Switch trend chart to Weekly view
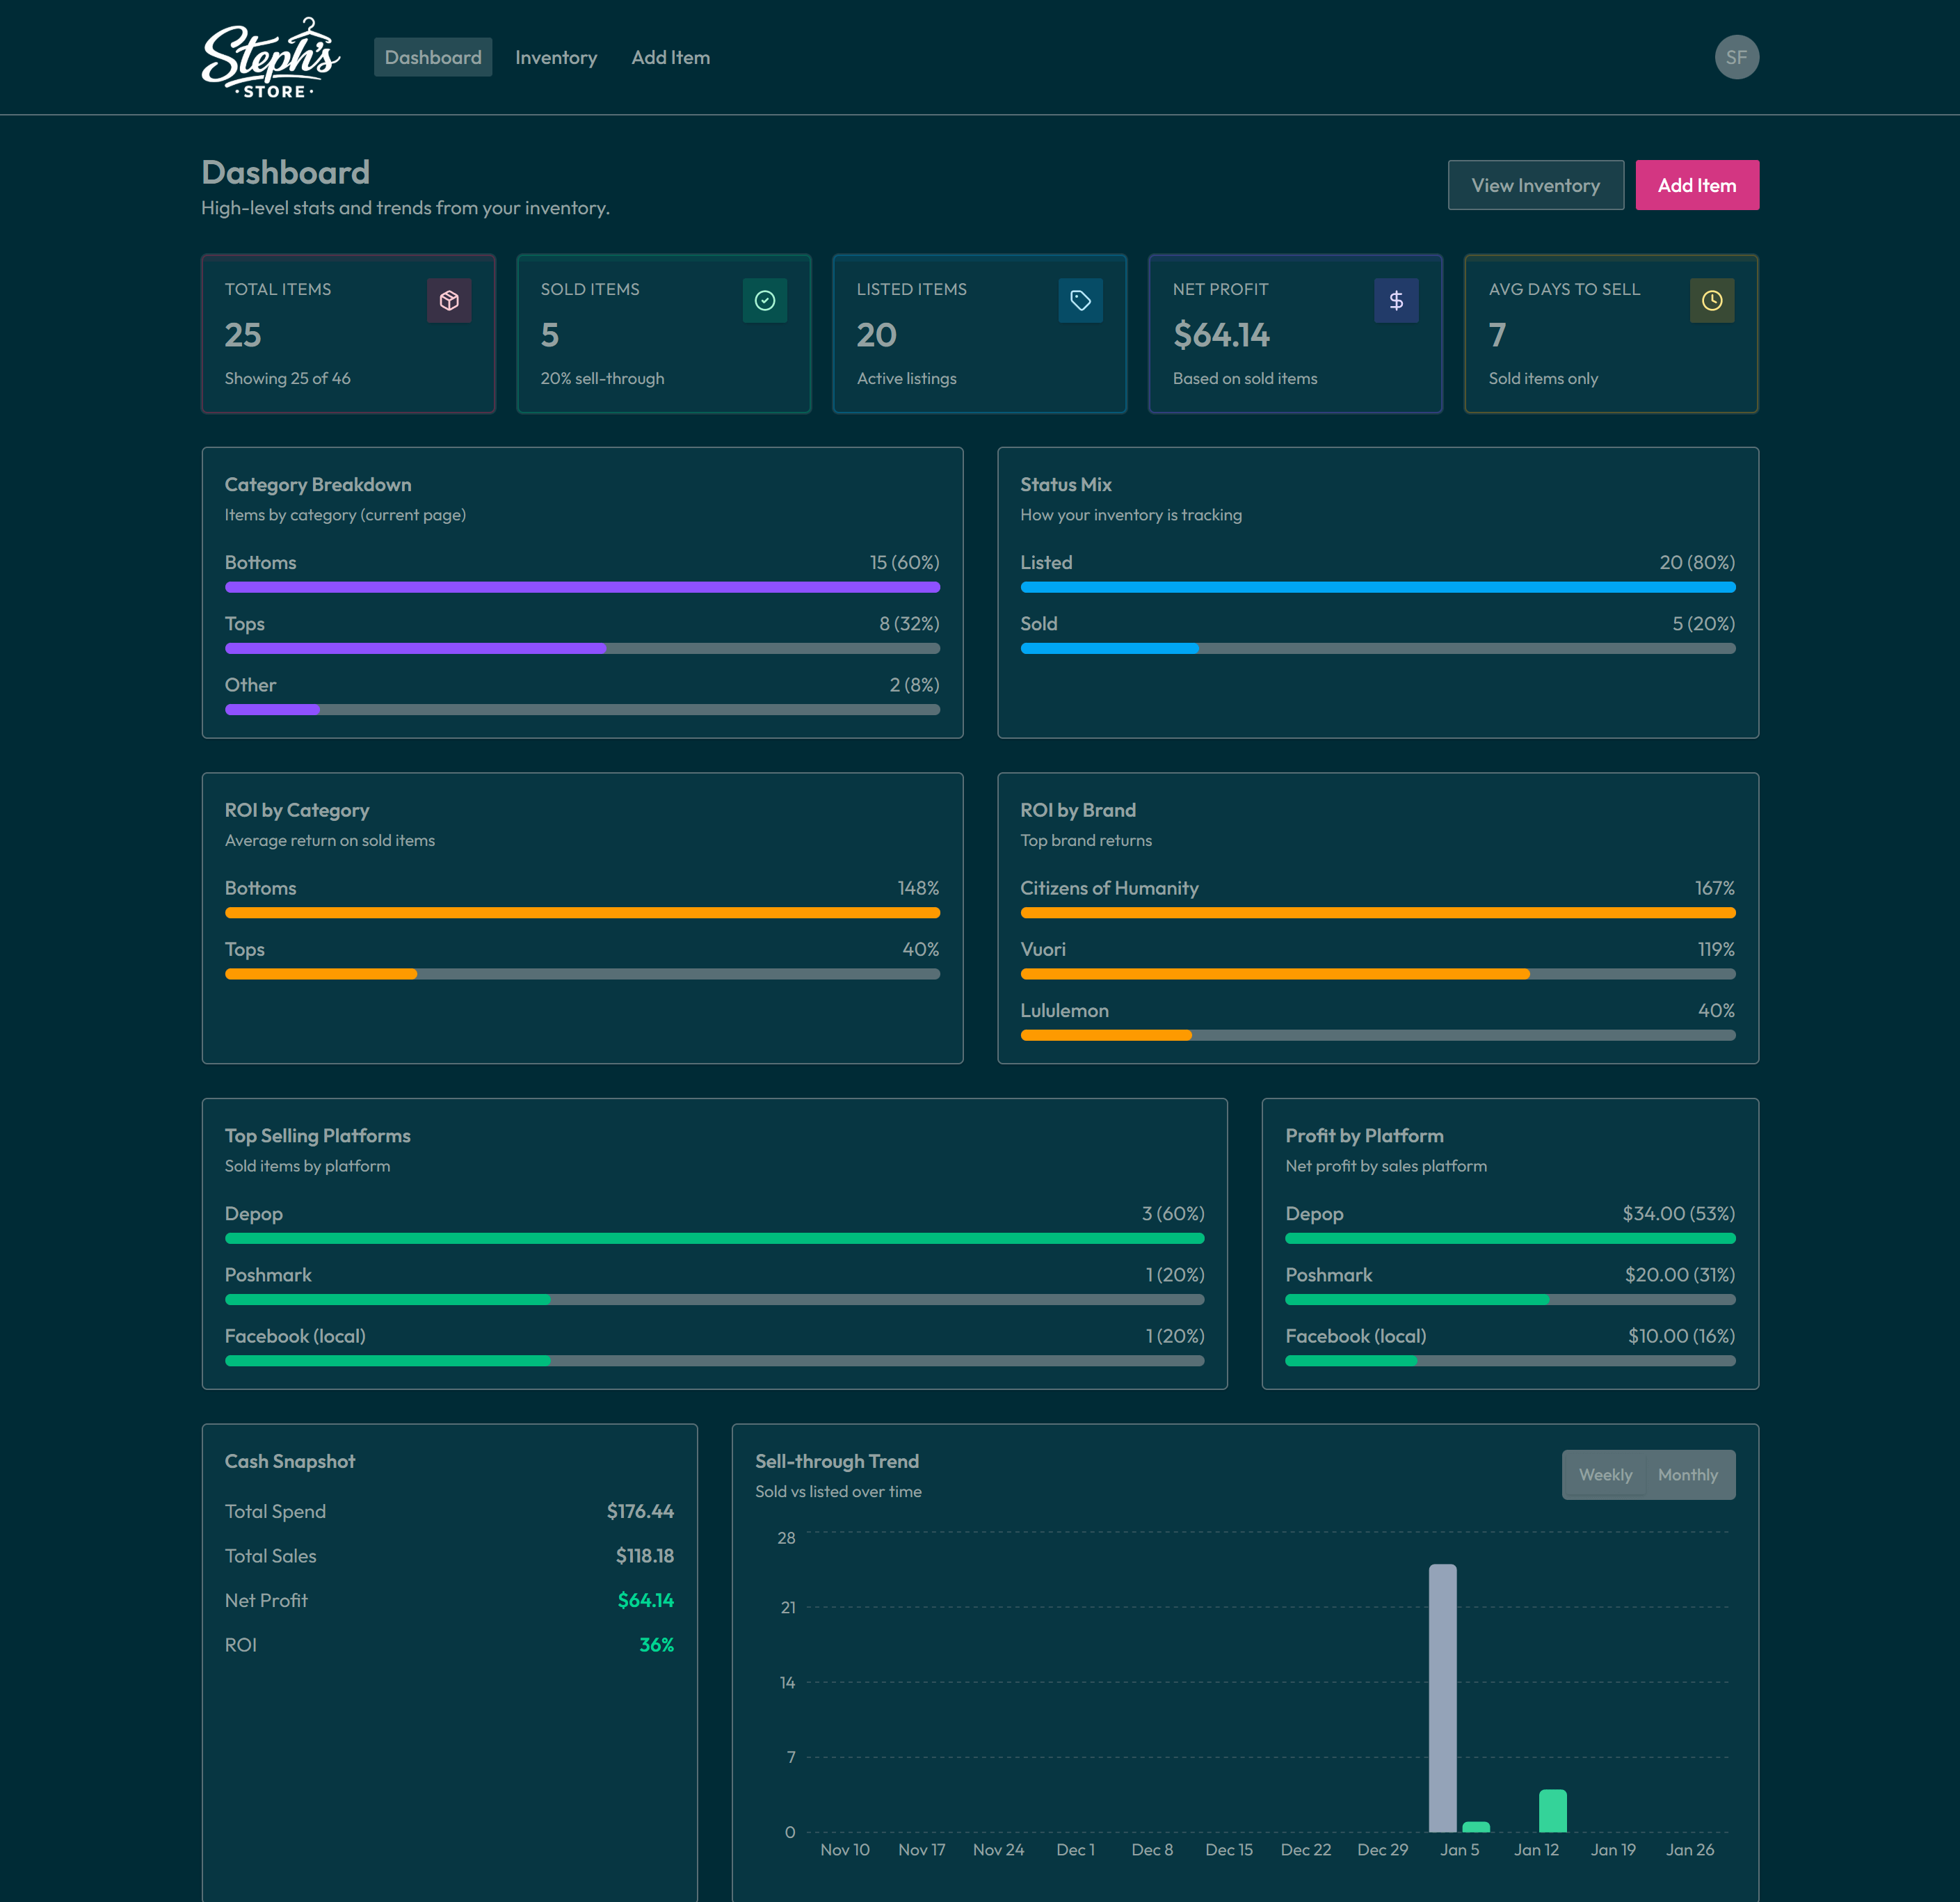 tap(1604, 1475)
